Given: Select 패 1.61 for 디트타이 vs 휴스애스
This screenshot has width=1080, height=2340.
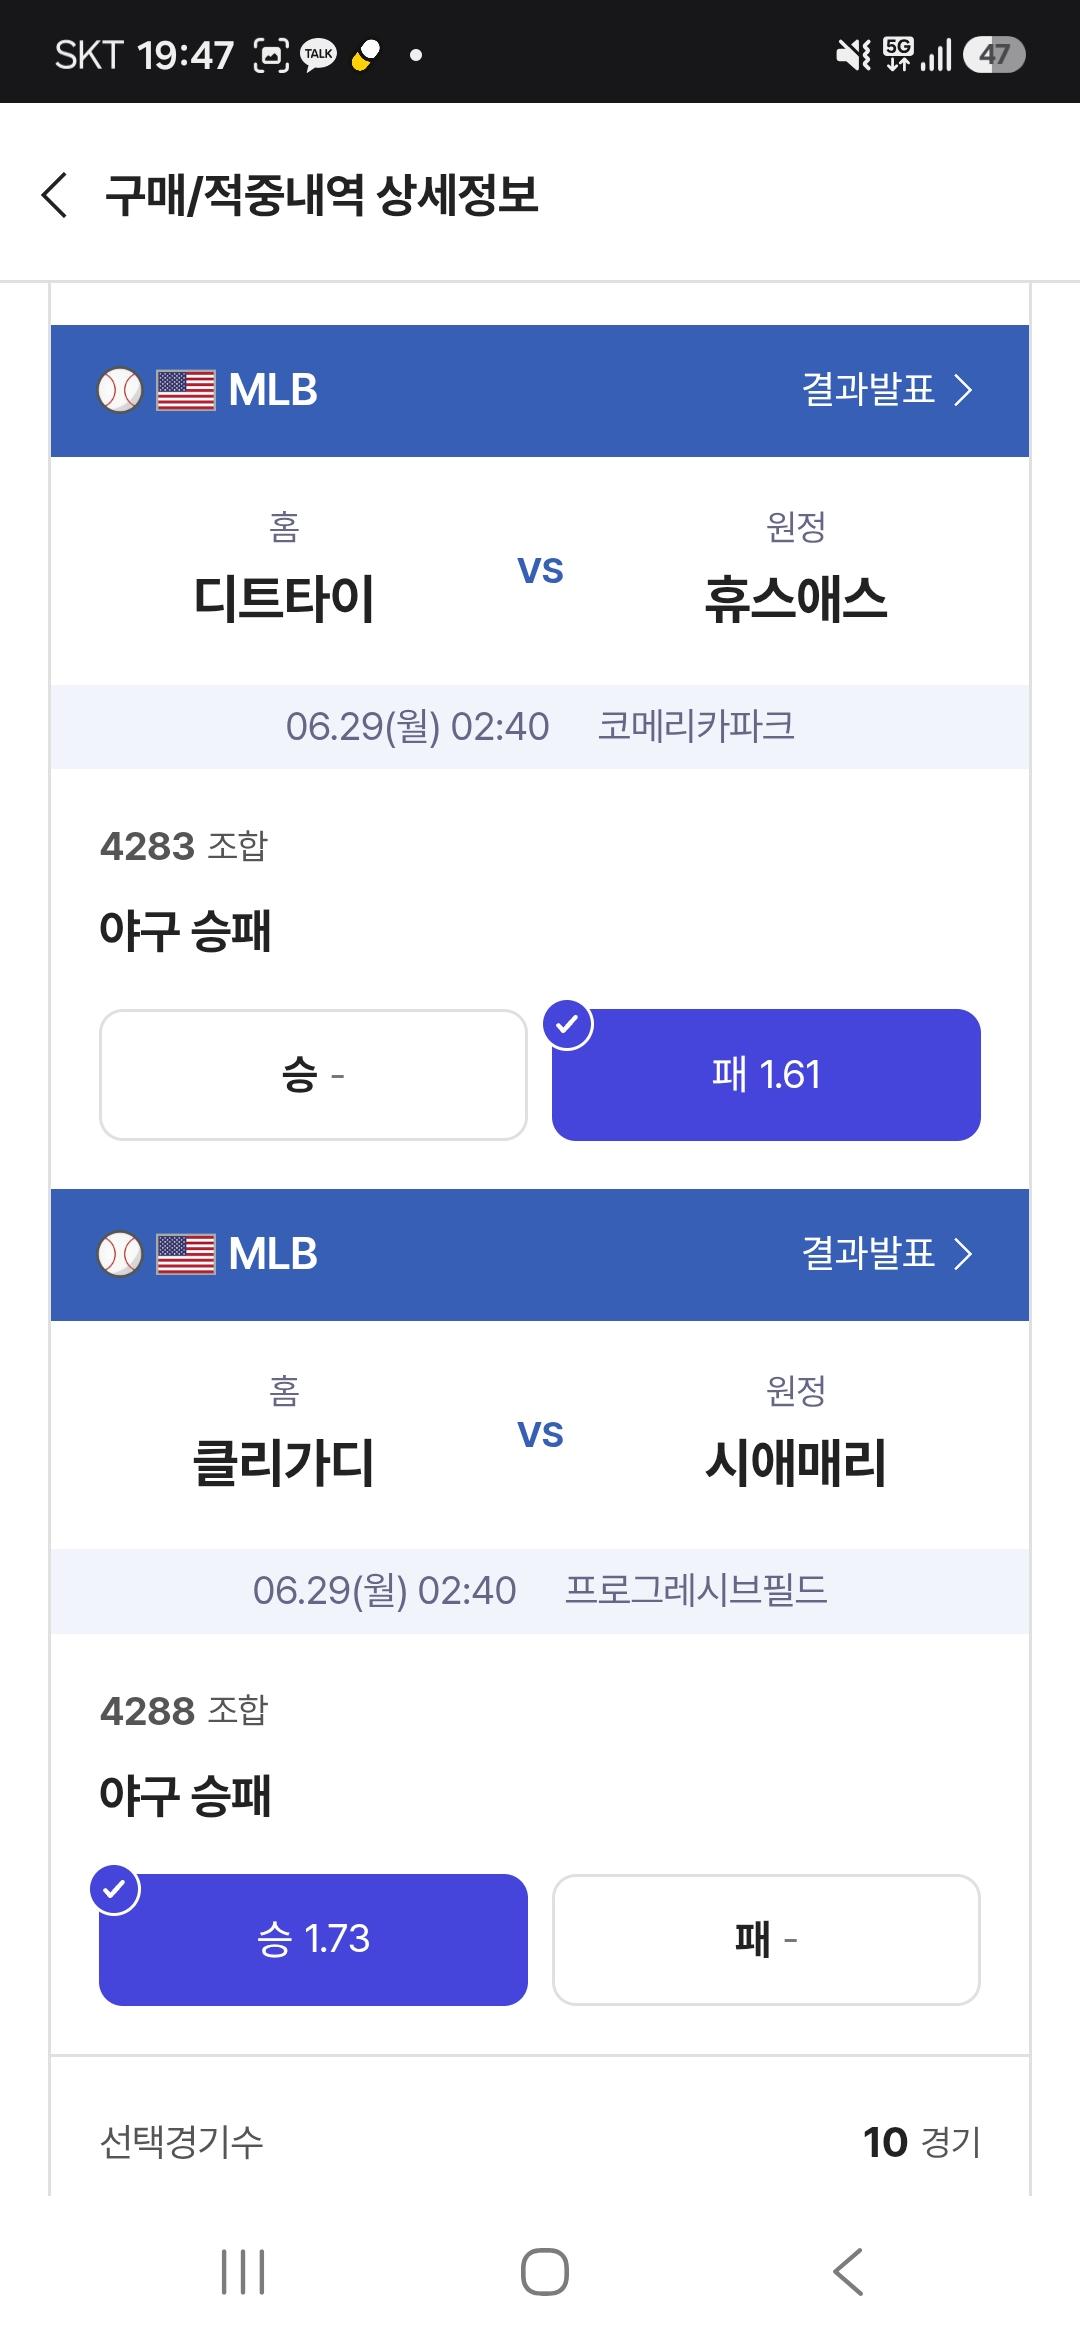Looking at the screenshot, I should pos(766,1075).
